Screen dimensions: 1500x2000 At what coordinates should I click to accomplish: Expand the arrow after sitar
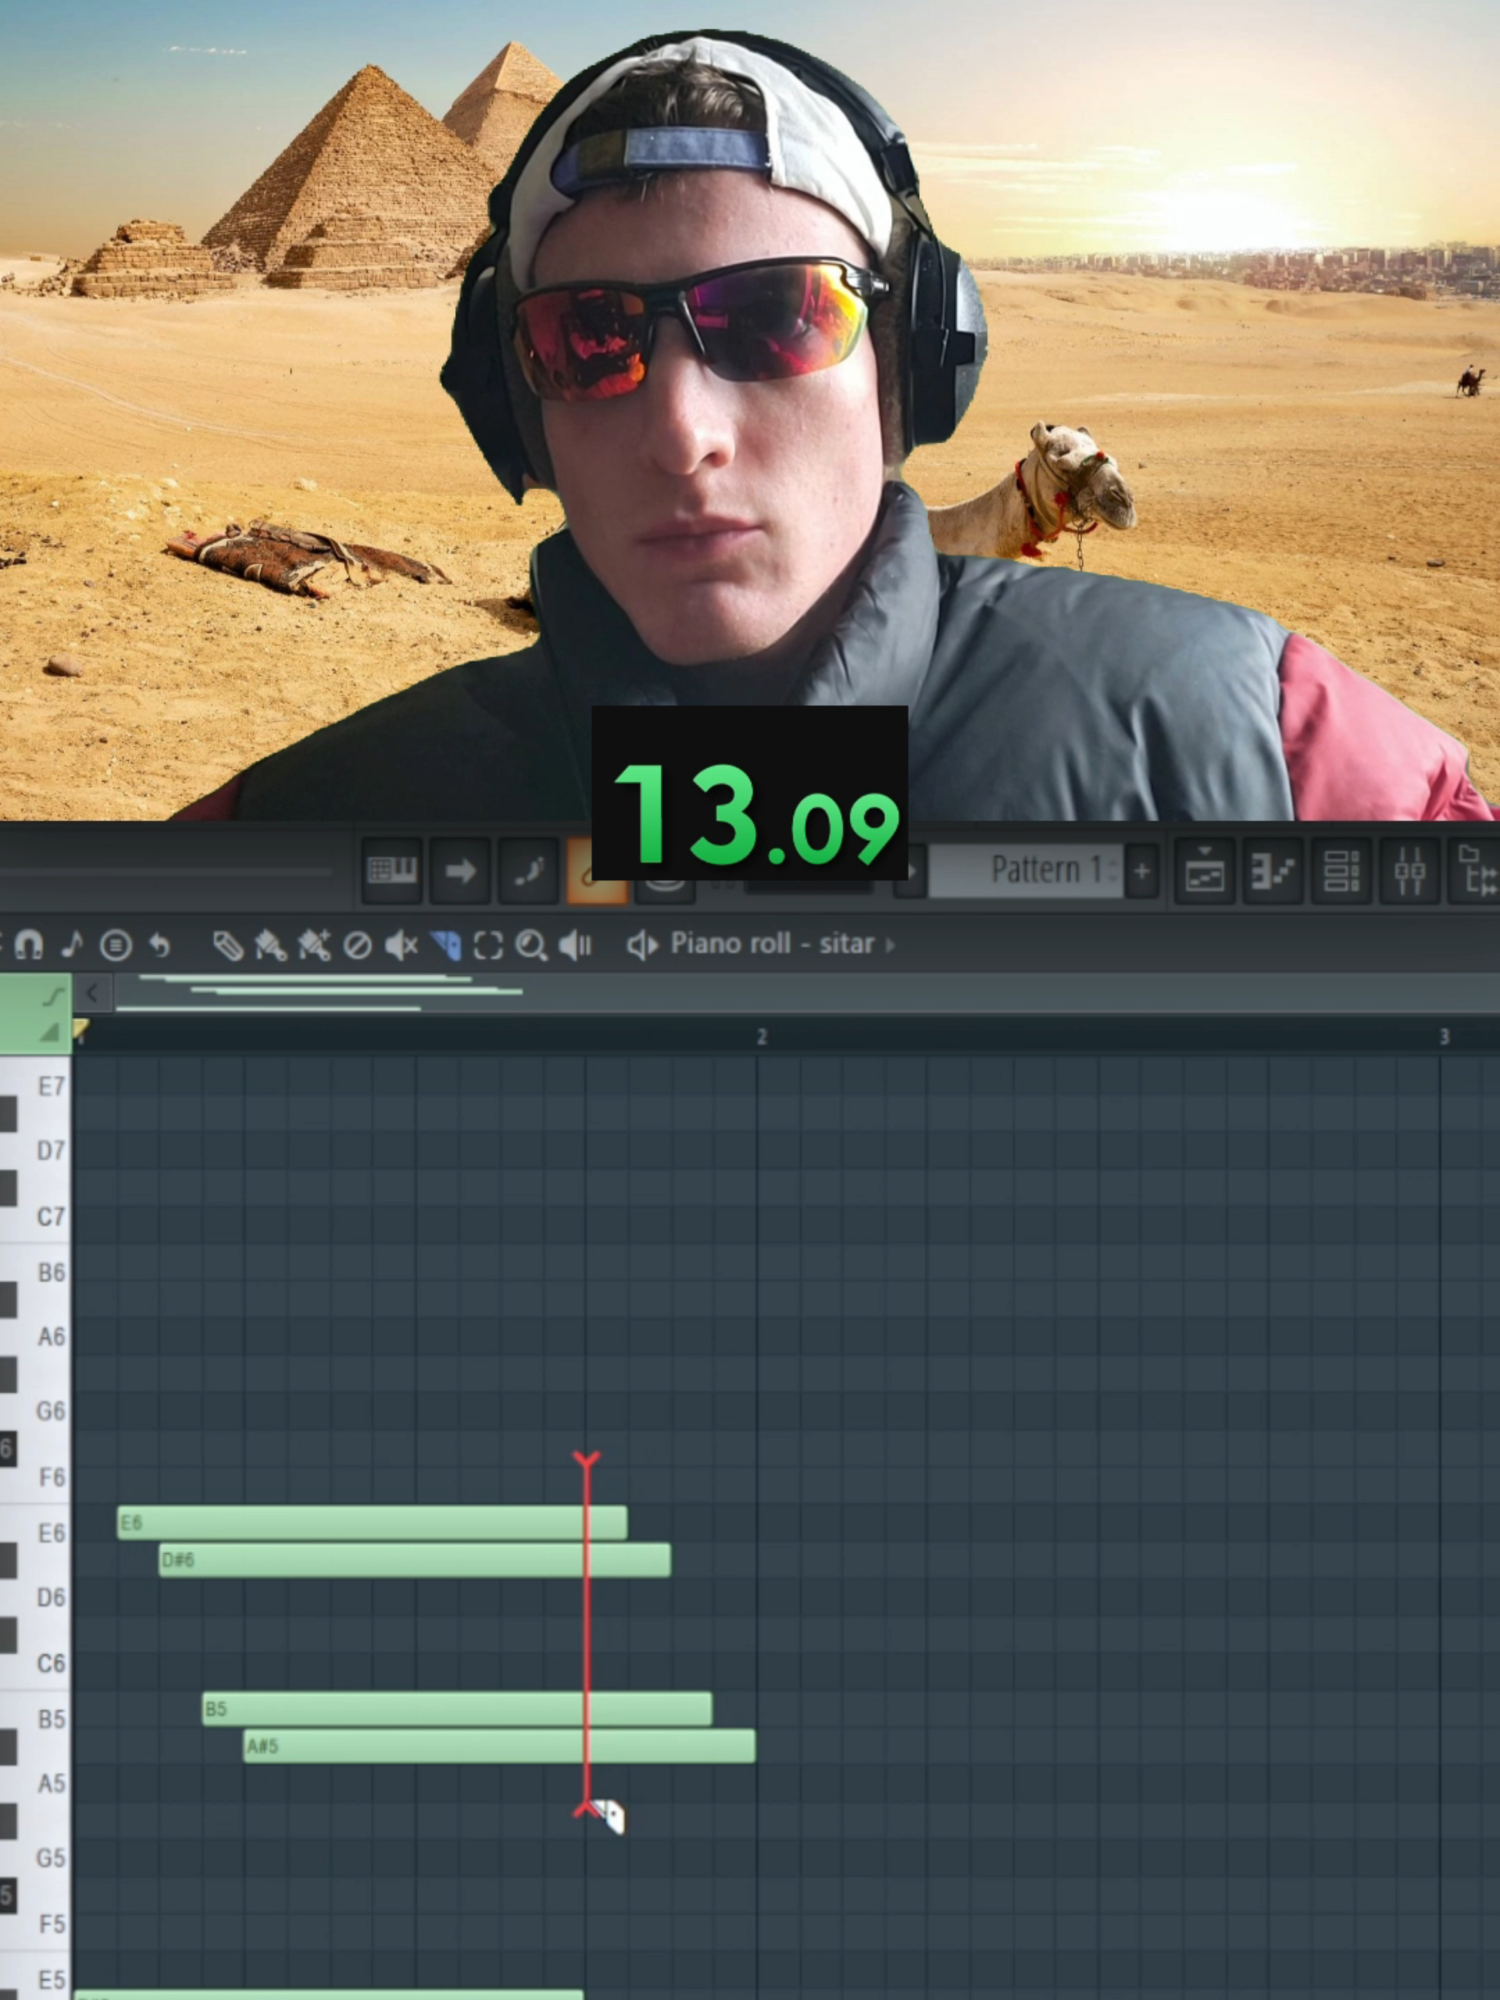click(x=890, y=945)
